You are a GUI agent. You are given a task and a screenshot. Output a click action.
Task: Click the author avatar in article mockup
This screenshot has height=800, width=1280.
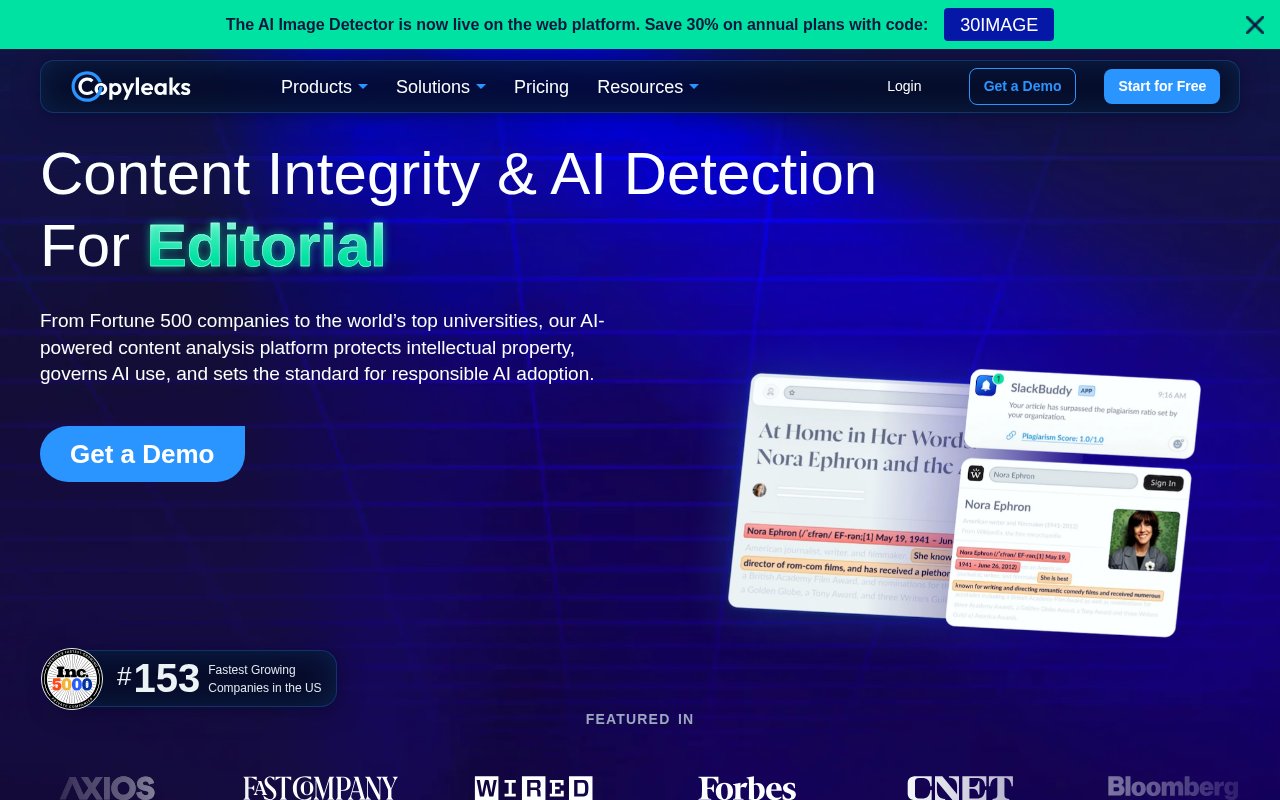[760, 490]
